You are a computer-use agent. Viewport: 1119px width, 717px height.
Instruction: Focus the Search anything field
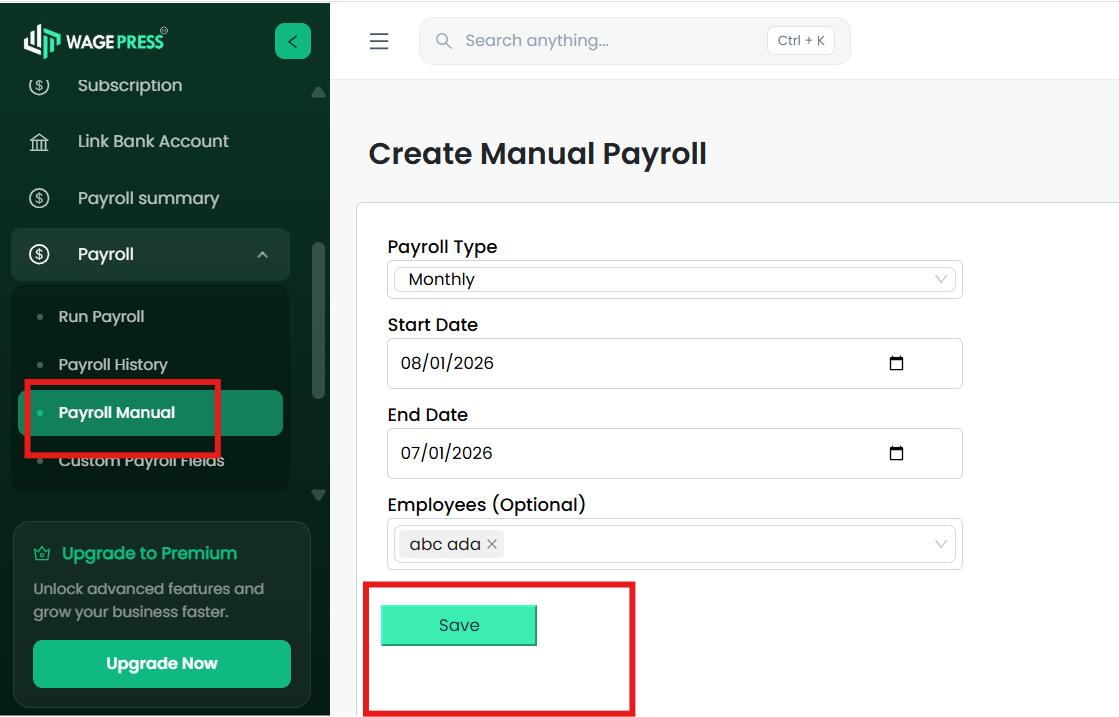634,41
